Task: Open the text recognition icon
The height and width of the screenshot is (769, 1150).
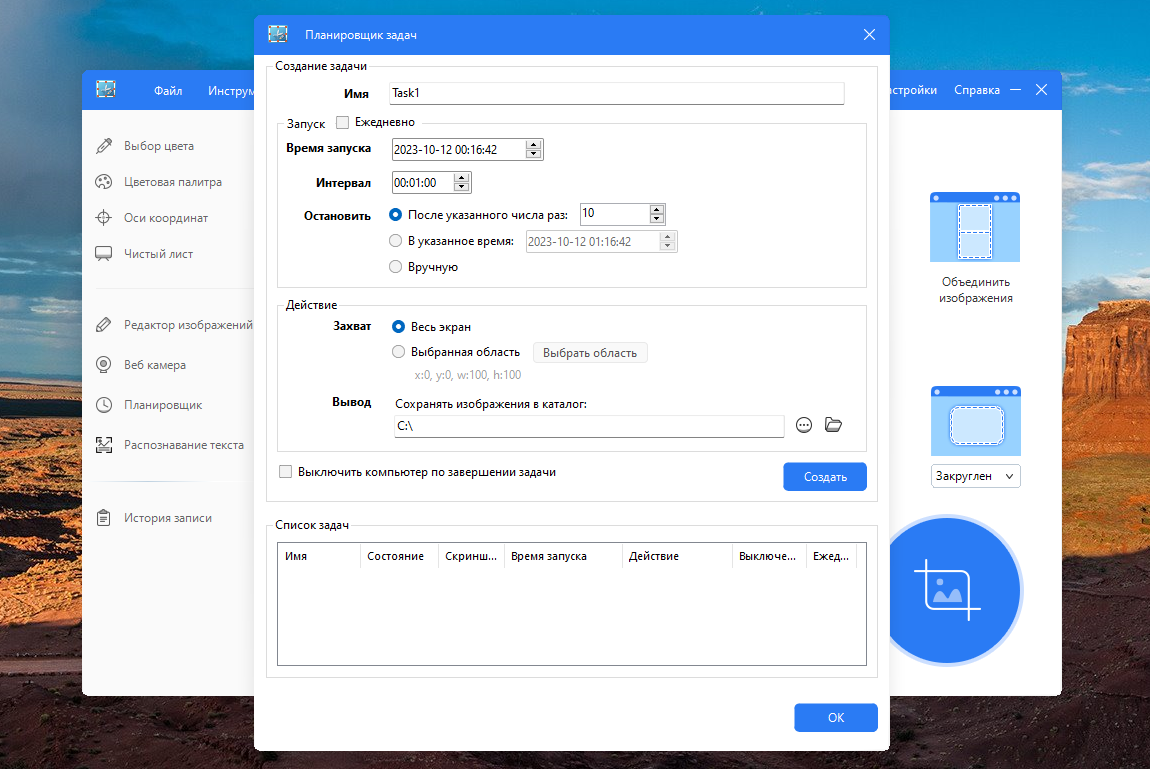Action: click(104, 445)
